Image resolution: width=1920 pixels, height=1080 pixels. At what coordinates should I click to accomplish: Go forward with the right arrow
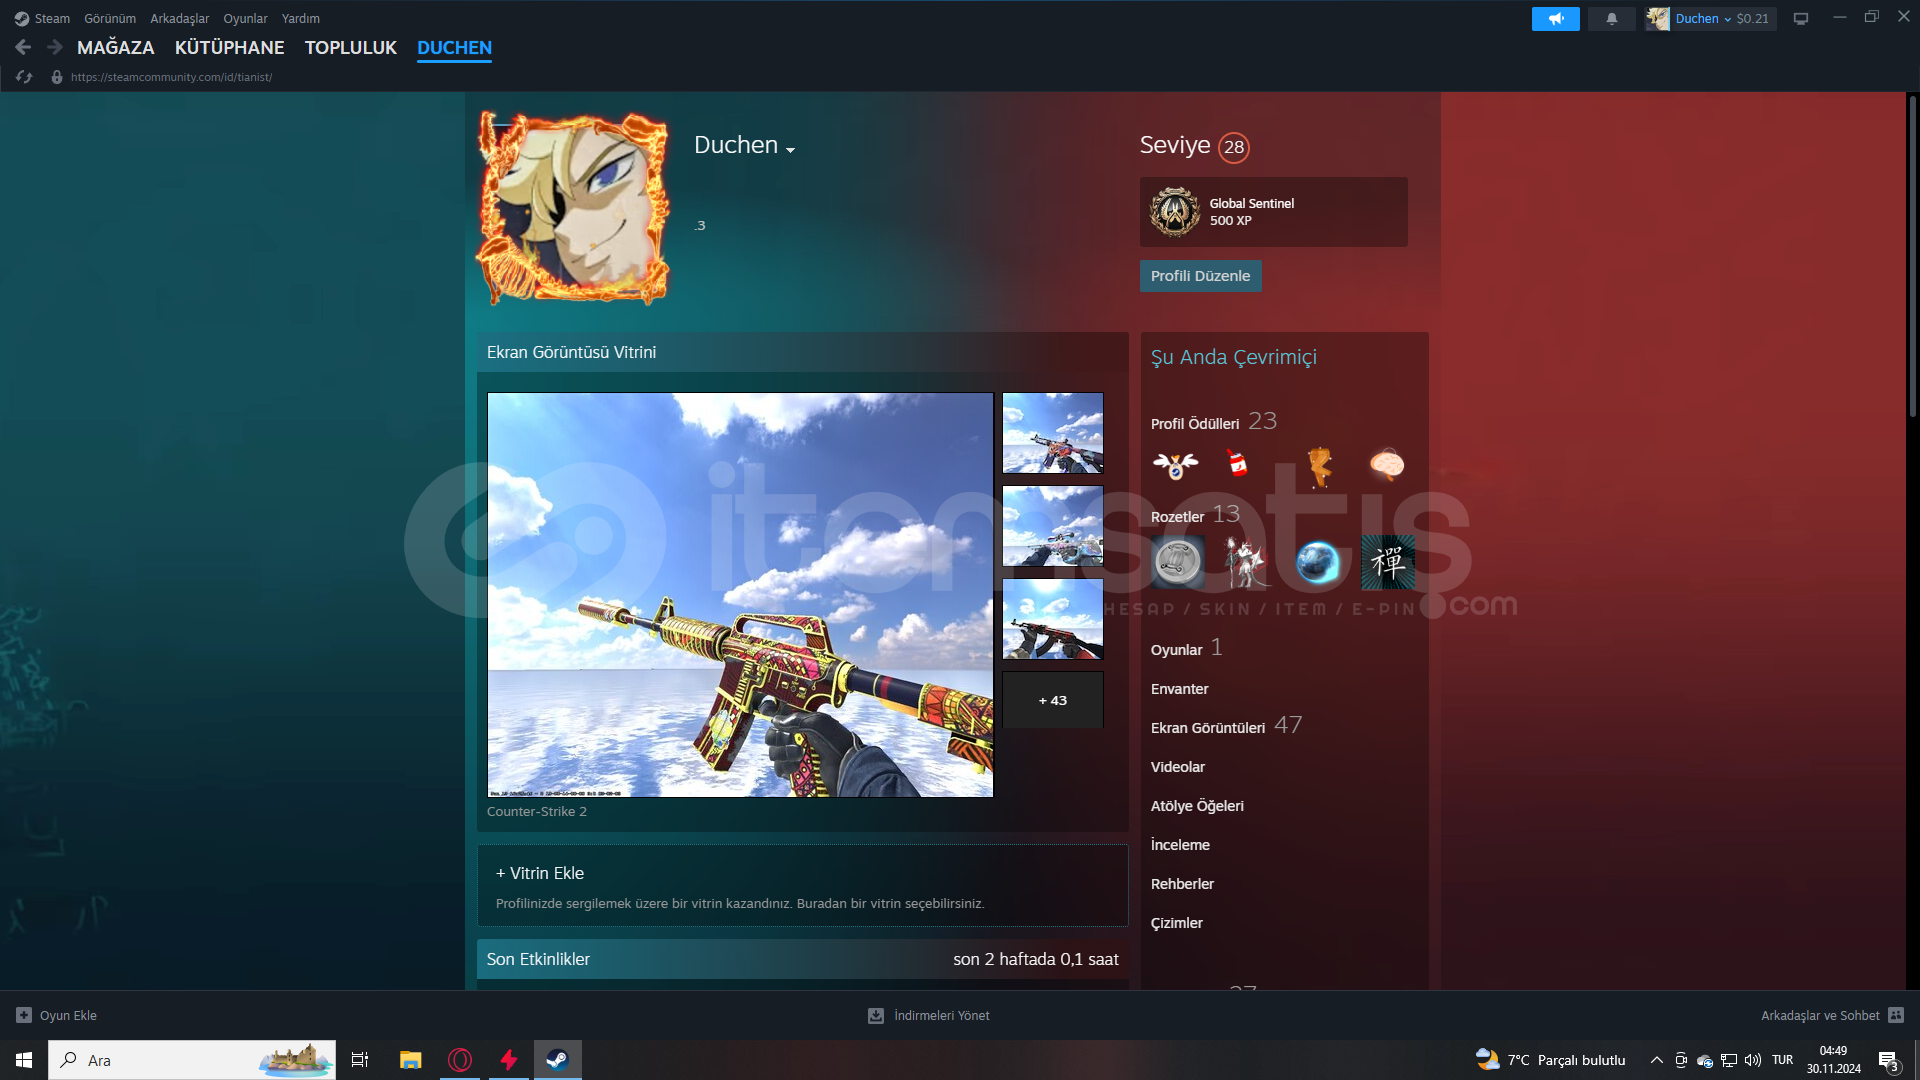point(55,47)
